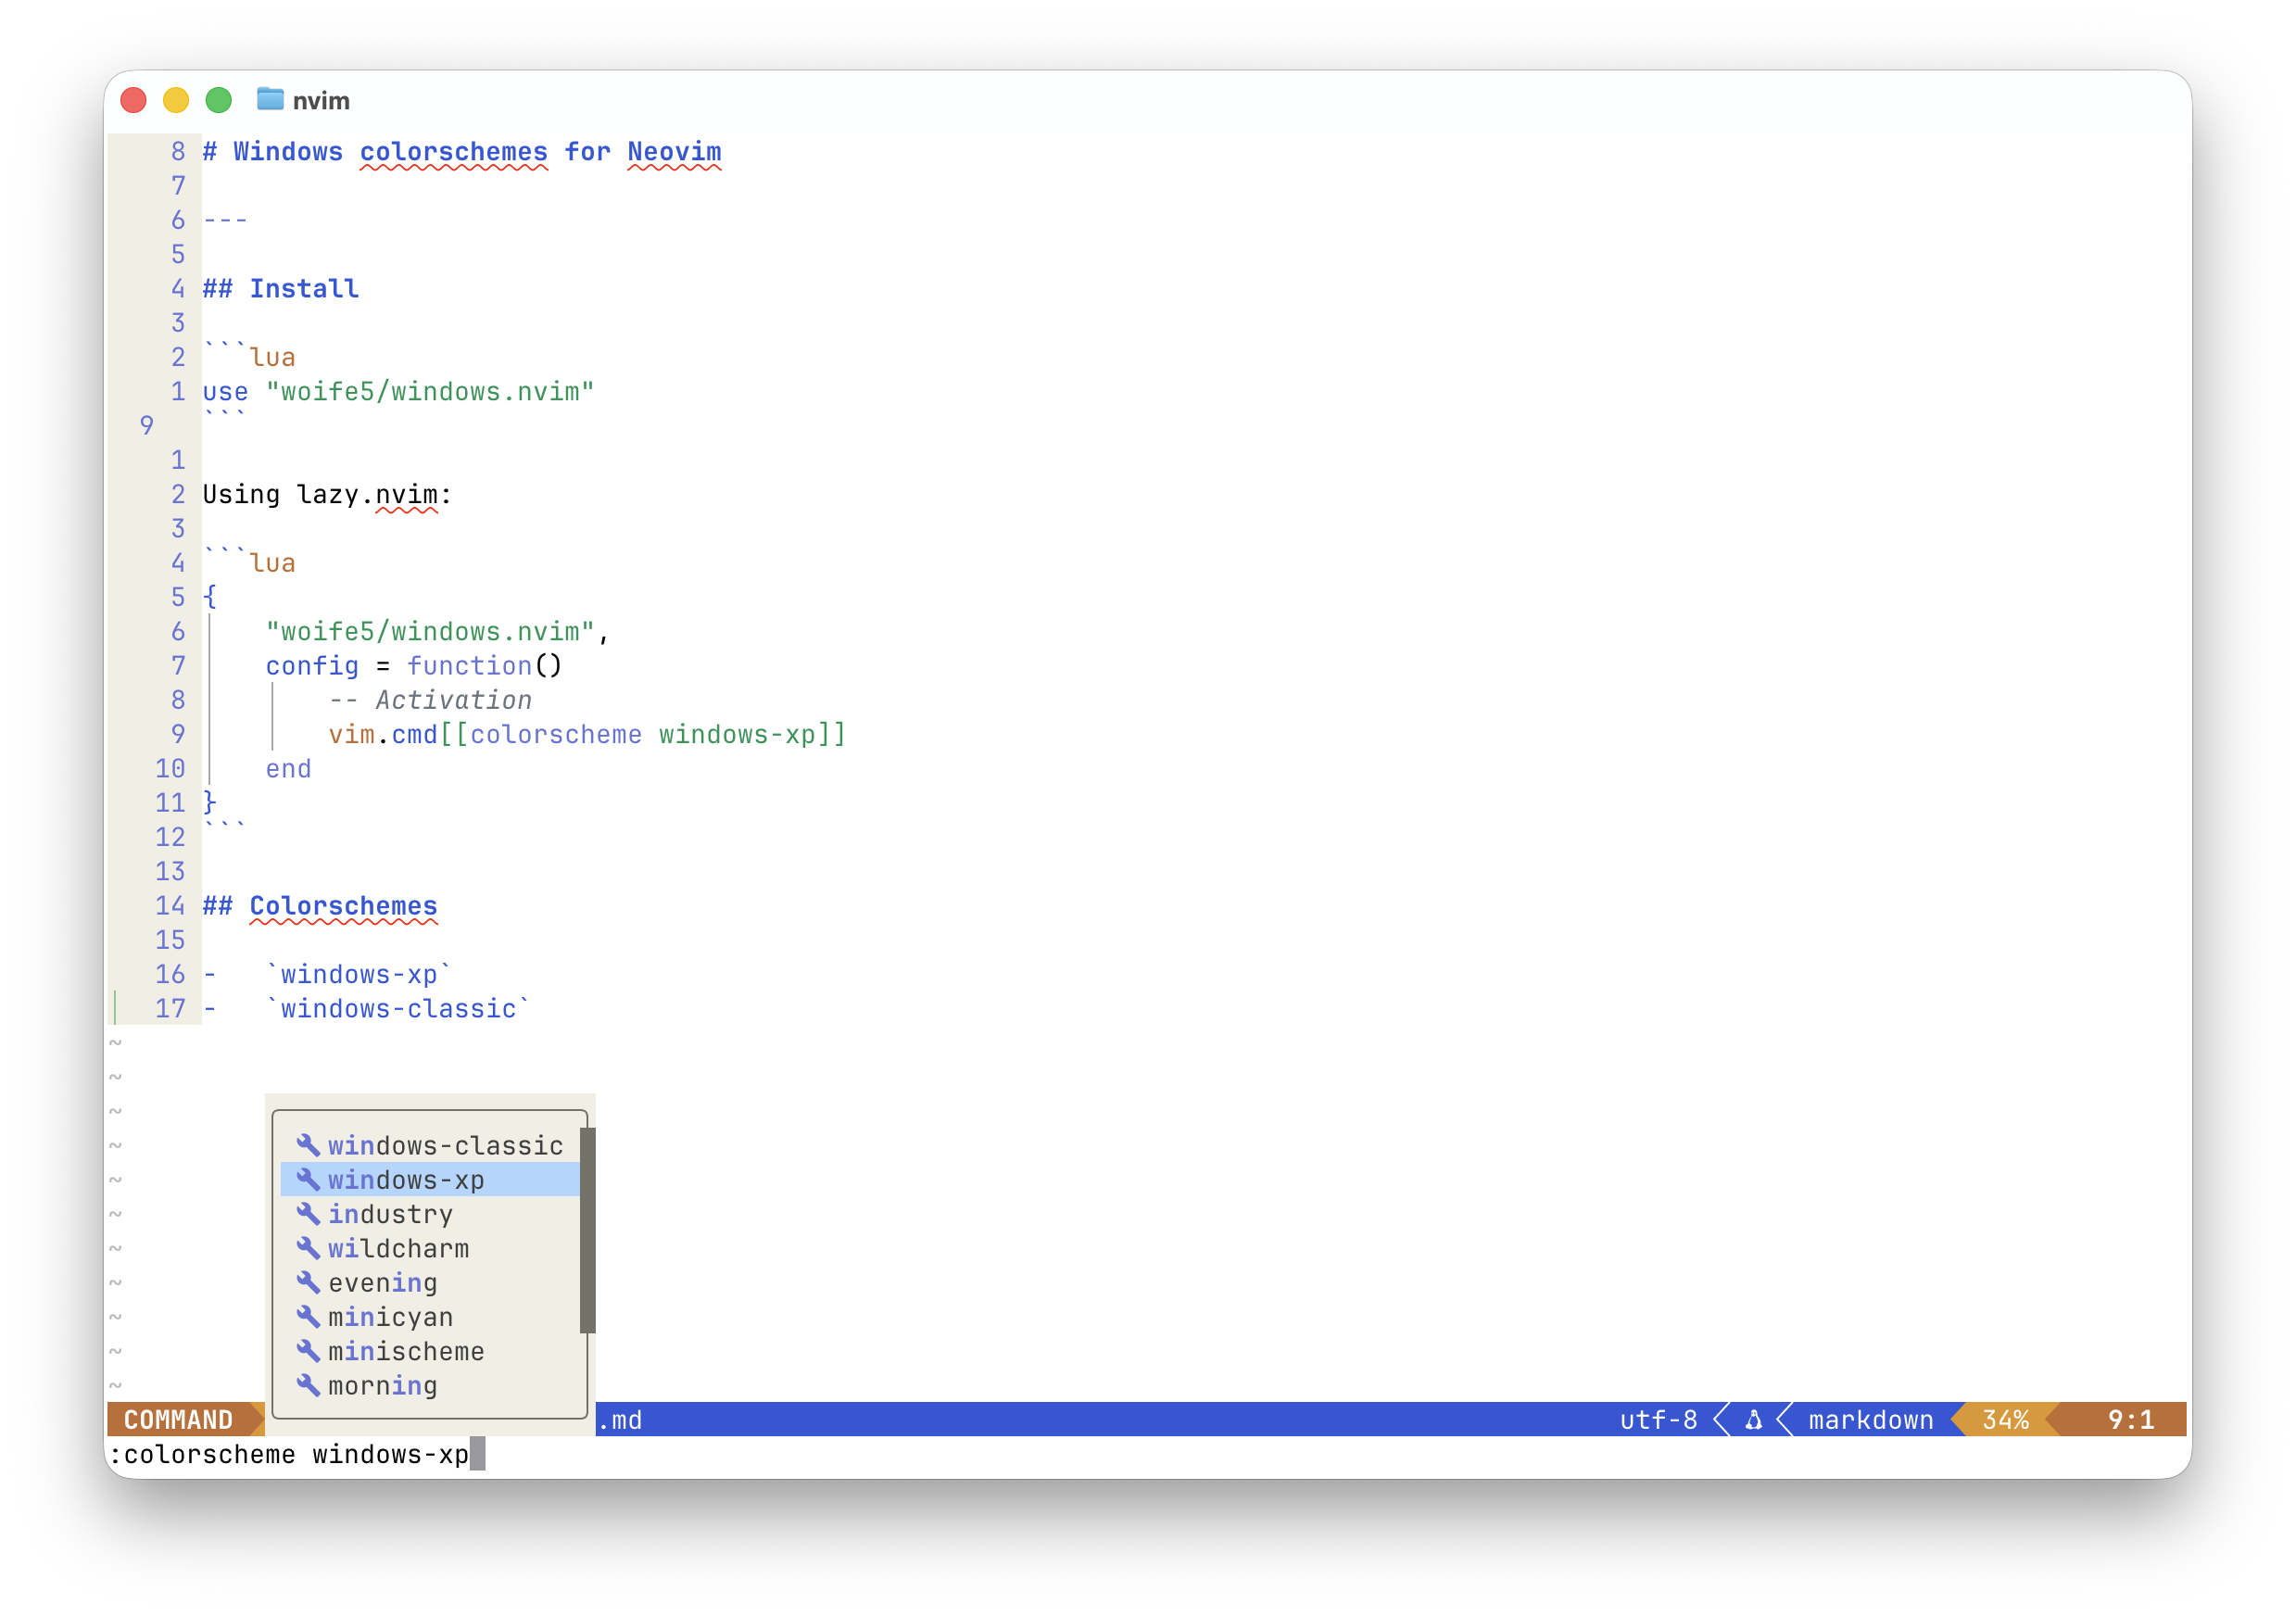This screenshot has height=1616, width=2296.
Task: Click the markdown filetype in statusline
Action: click(x=1870, y=1420)
